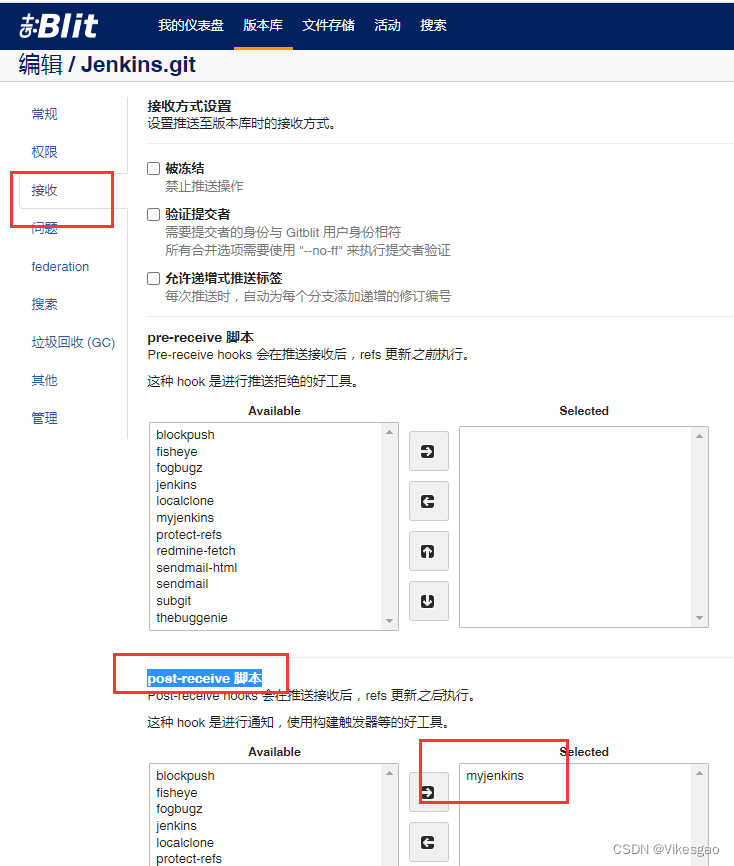Click the post-receive move-right arrow button
Image resolution: width=734 pixels, height=866 pixels.
429,792
